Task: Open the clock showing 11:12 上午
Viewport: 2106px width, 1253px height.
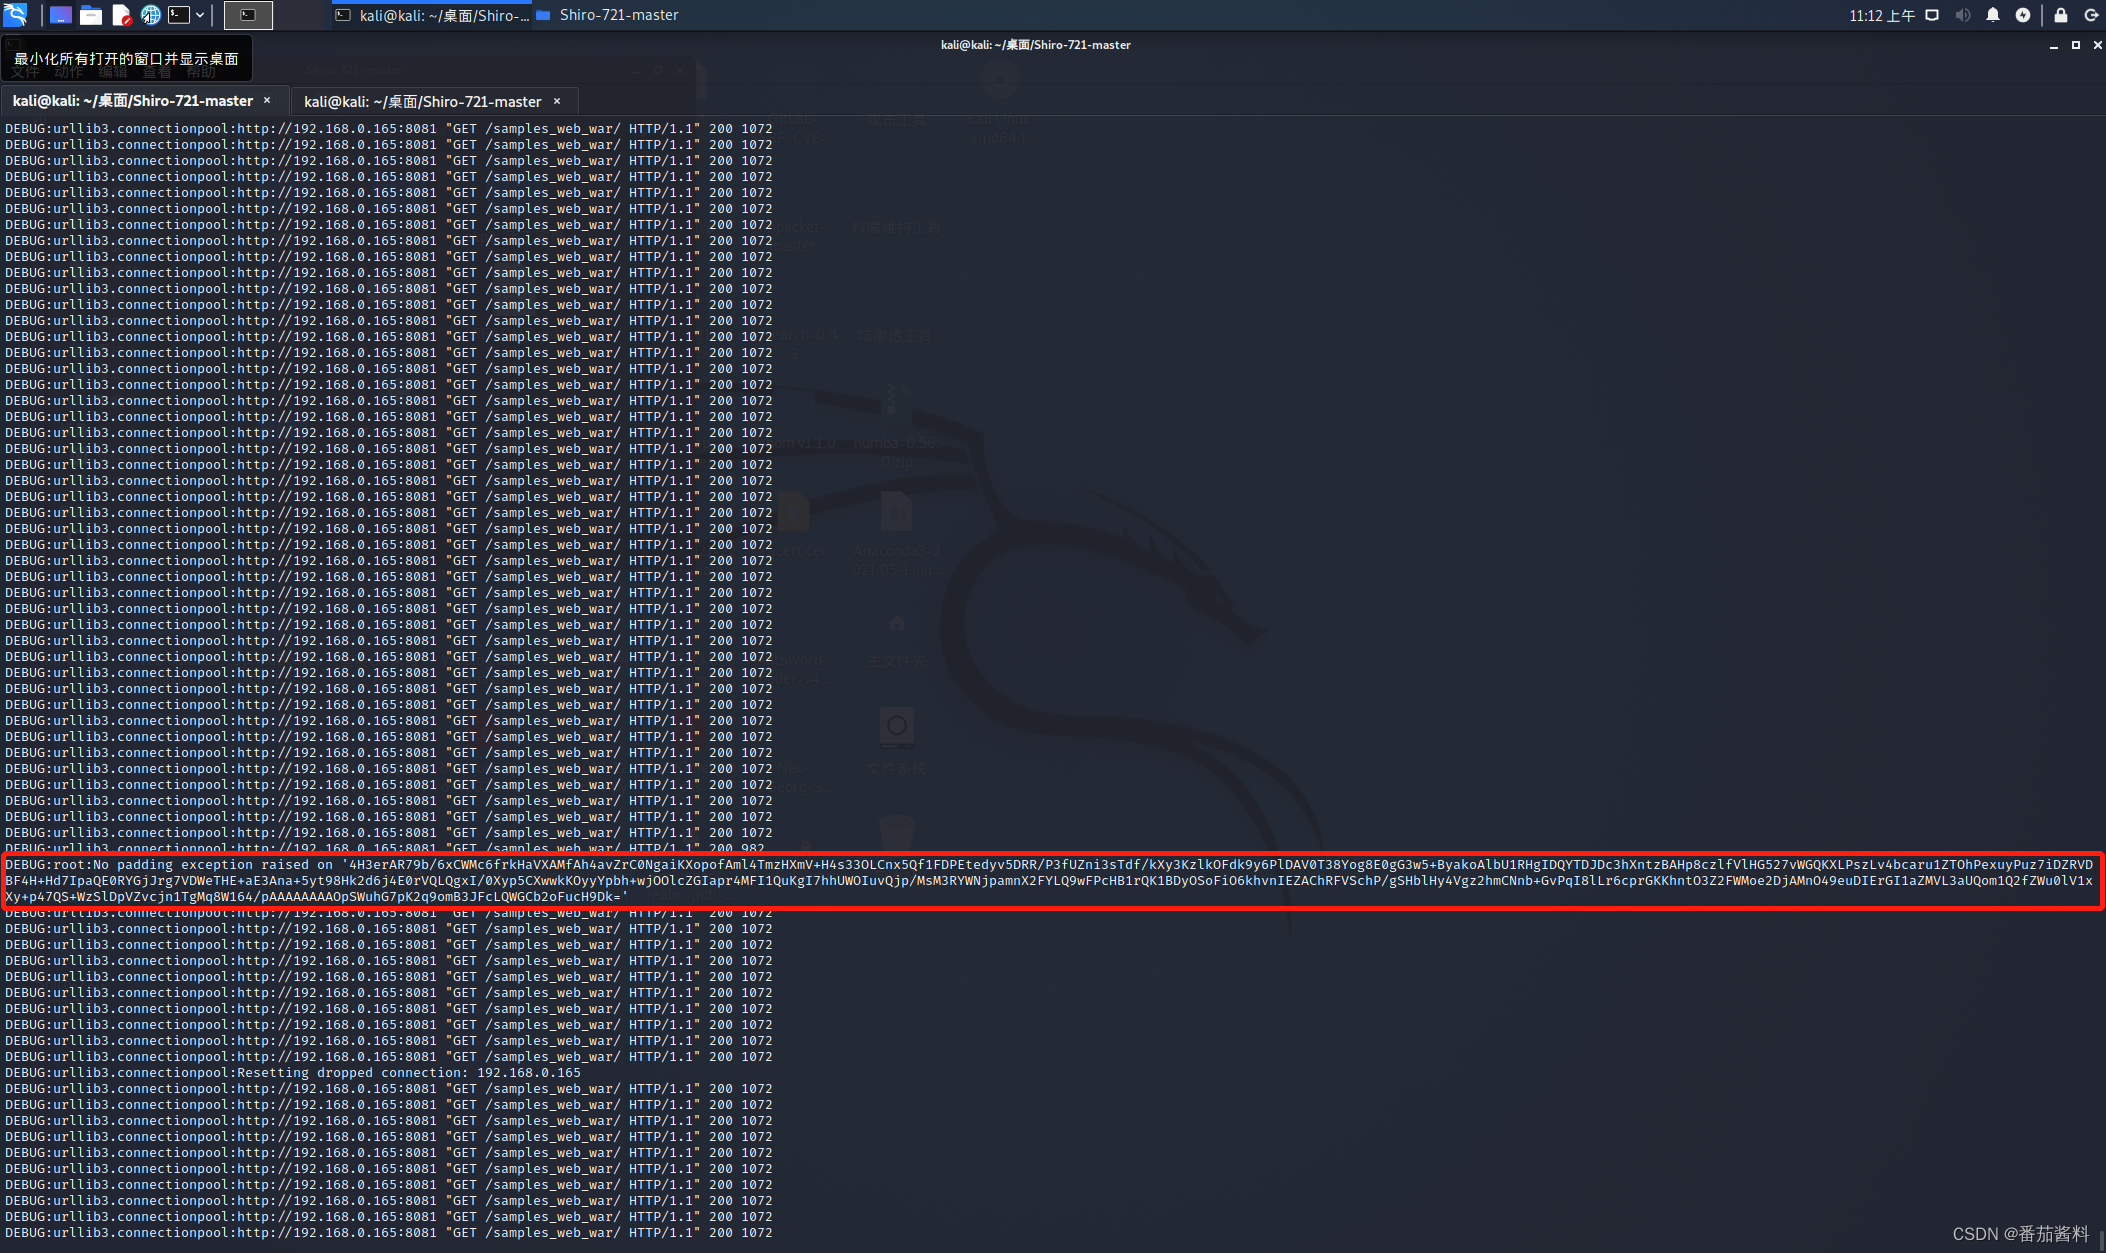Action: (x=1882, y=15)
